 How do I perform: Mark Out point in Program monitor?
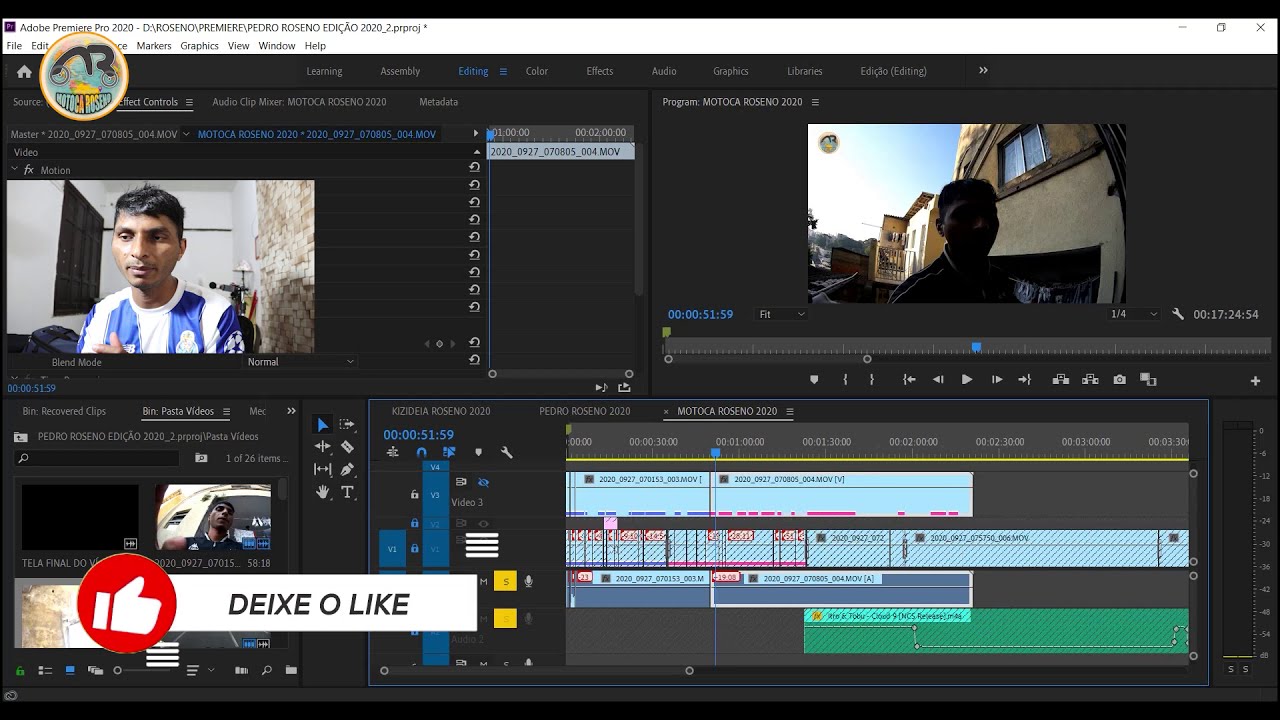coord(871,380)
